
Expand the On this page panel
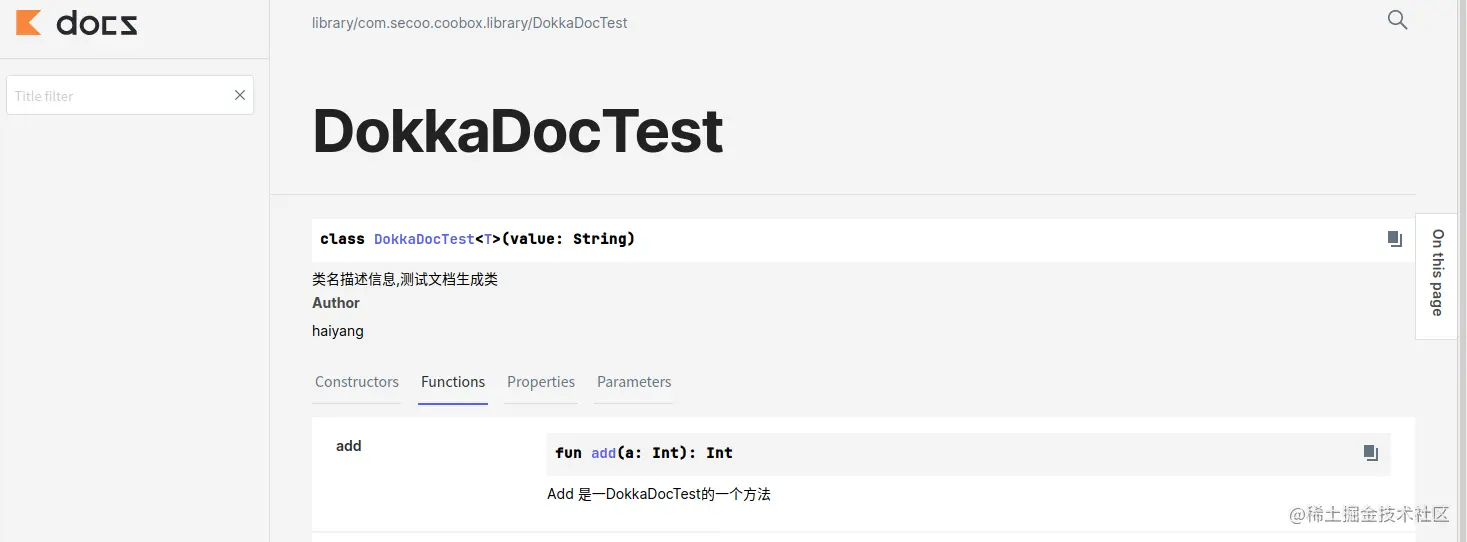(x=1437, y=274)
